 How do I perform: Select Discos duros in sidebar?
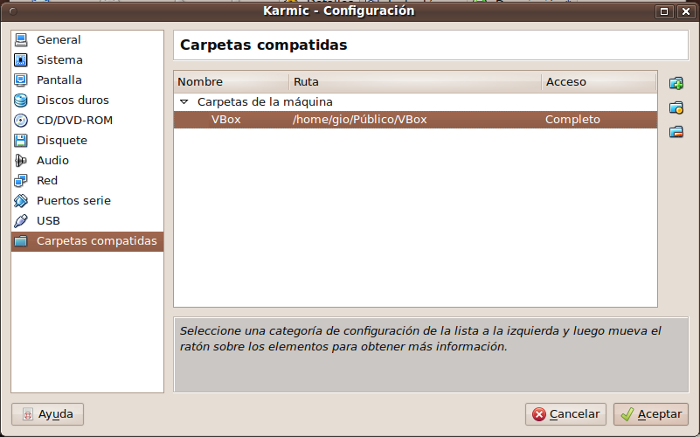pos(72,100)
